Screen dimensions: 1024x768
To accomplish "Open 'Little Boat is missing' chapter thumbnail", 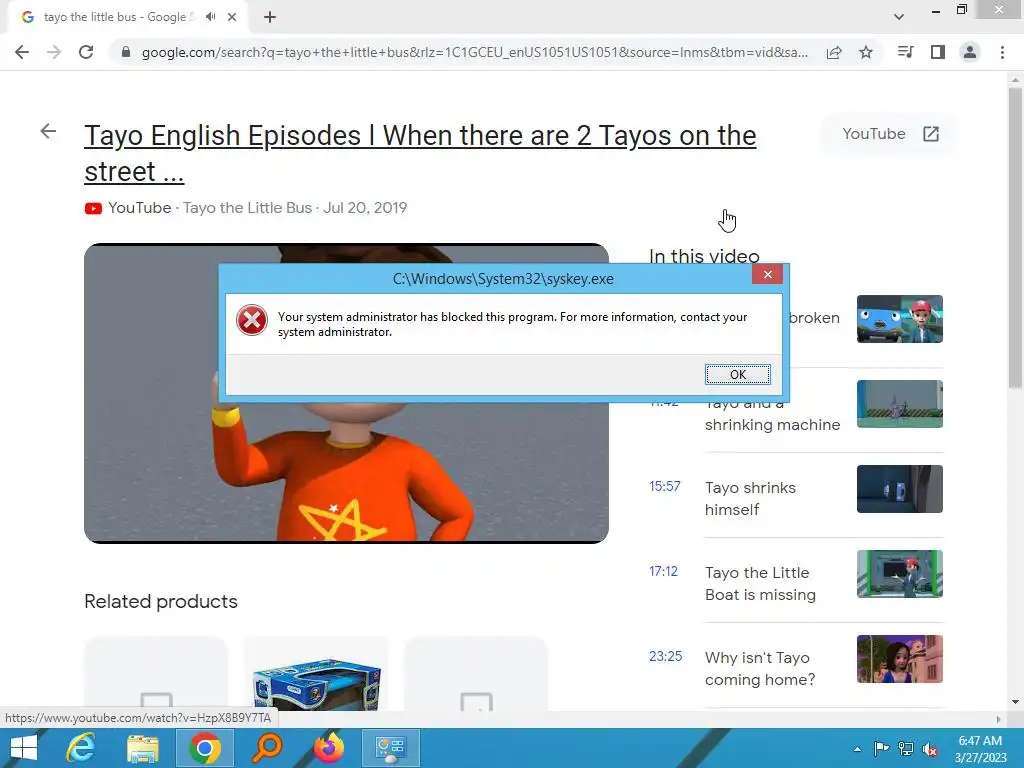I will pos(900,573).
